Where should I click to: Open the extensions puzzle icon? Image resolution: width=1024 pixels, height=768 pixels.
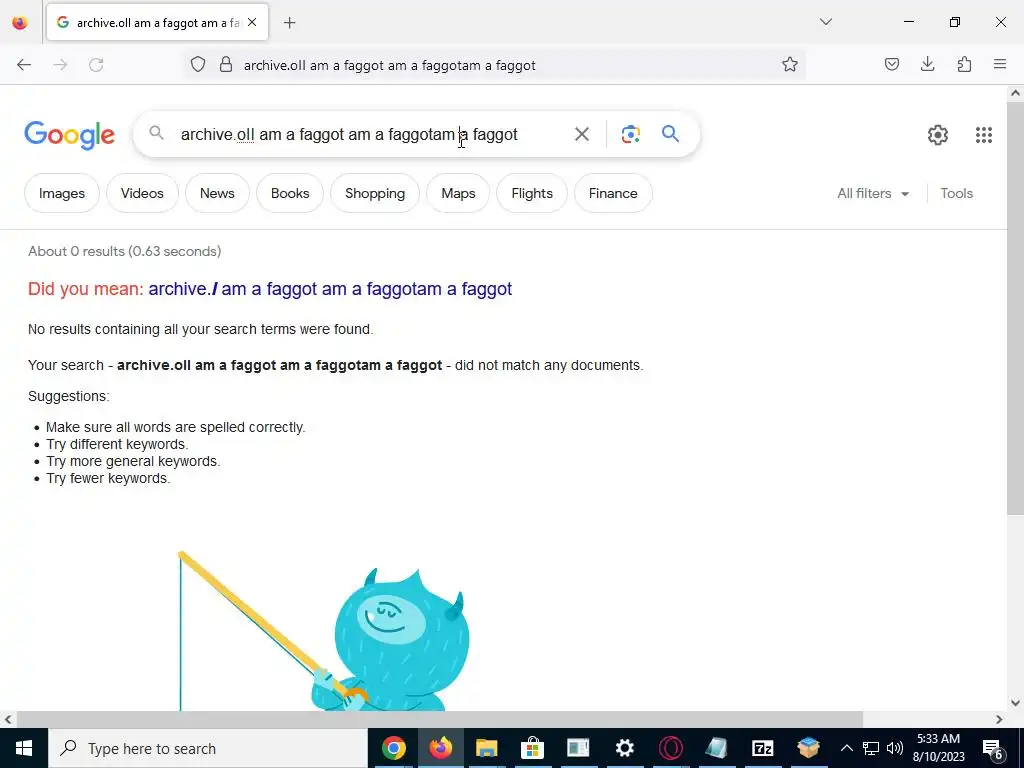(964, 64)
